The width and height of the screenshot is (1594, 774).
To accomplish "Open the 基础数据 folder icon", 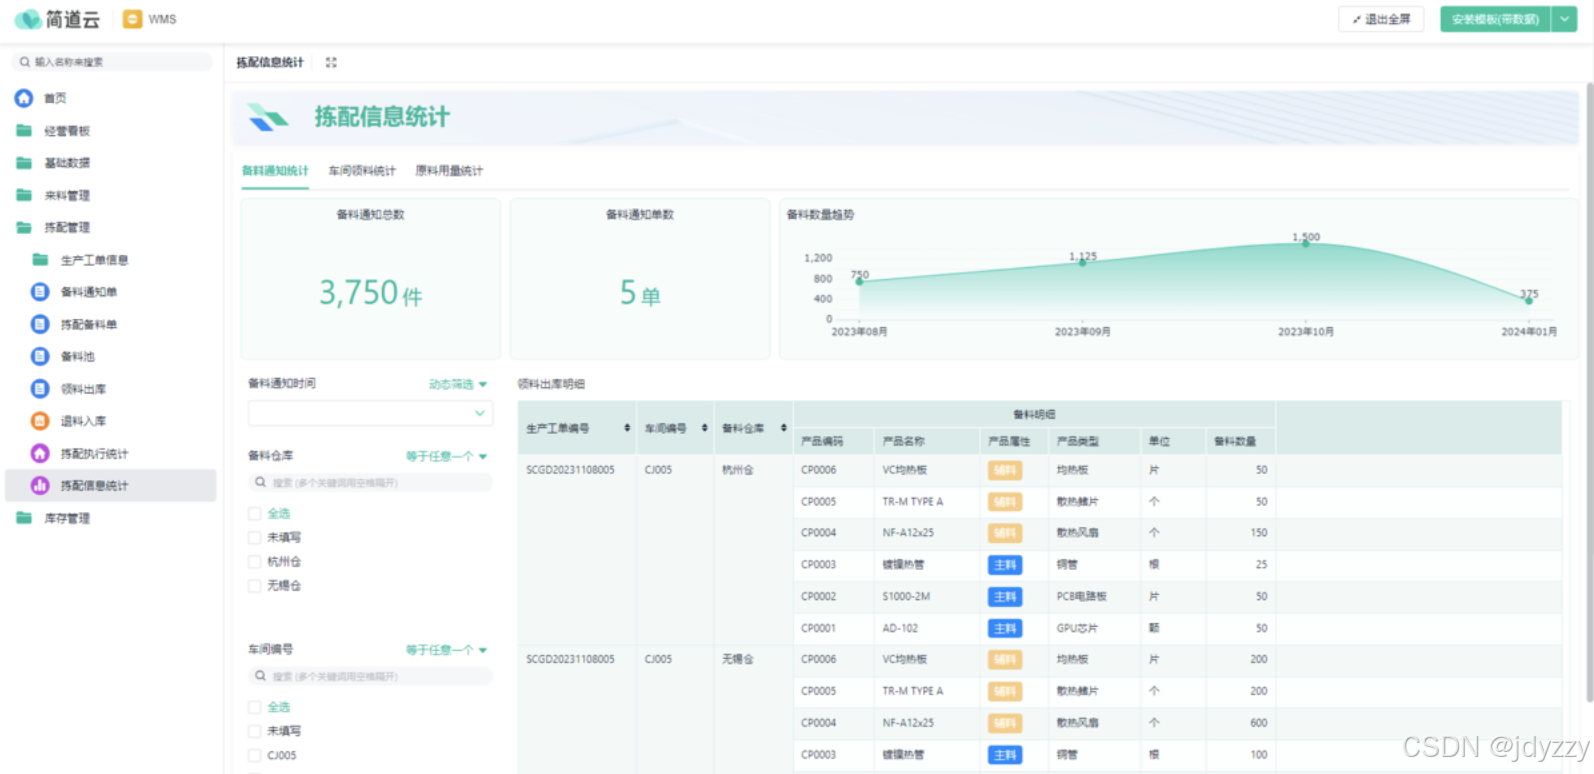I will (x=24, y=163).
